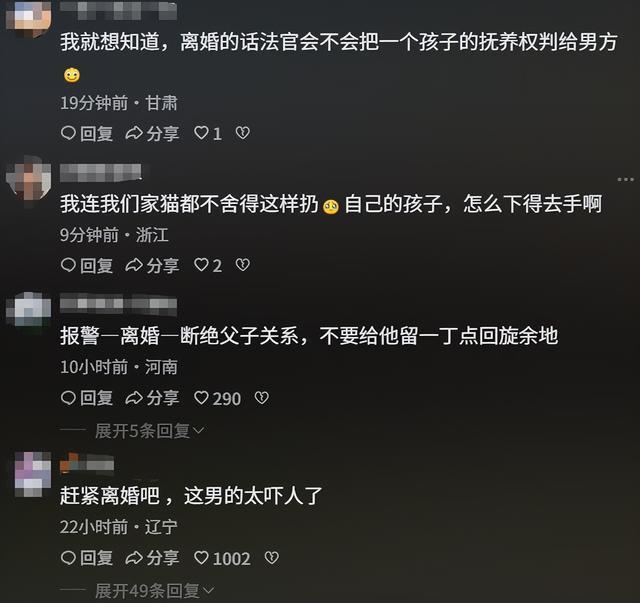Expand 展开49条回复 replies
Viewport: 640px width, 603px height.
coord(154,591)
